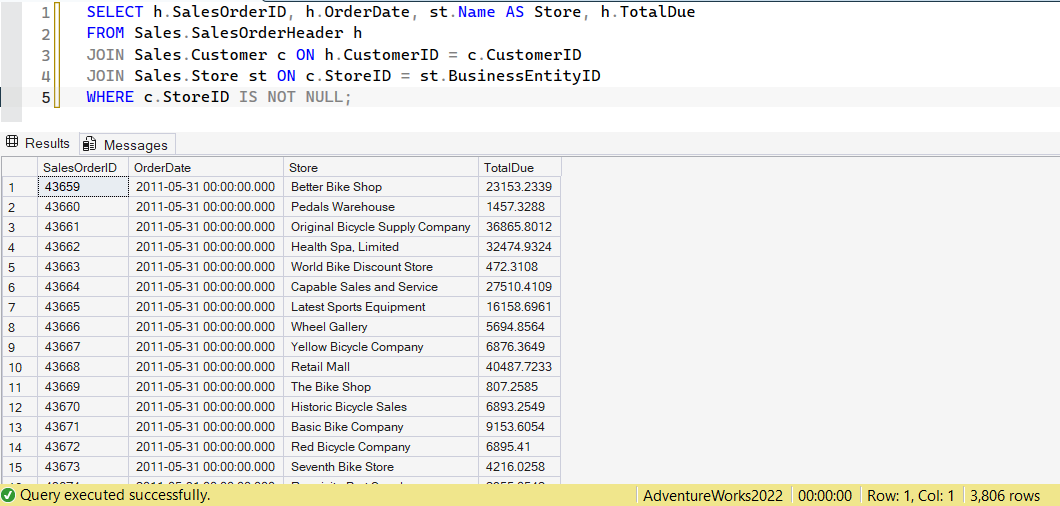Select the cell containing 43659
1060x506 pixels.
tap(82, 187)
